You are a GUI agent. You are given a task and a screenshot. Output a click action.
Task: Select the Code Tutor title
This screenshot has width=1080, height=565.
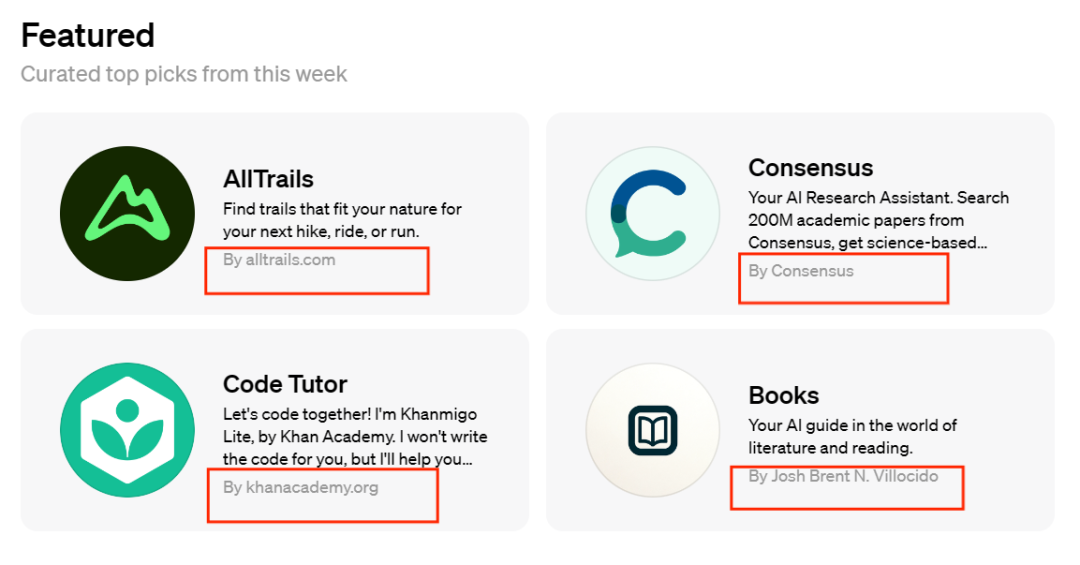click(285, 384)
